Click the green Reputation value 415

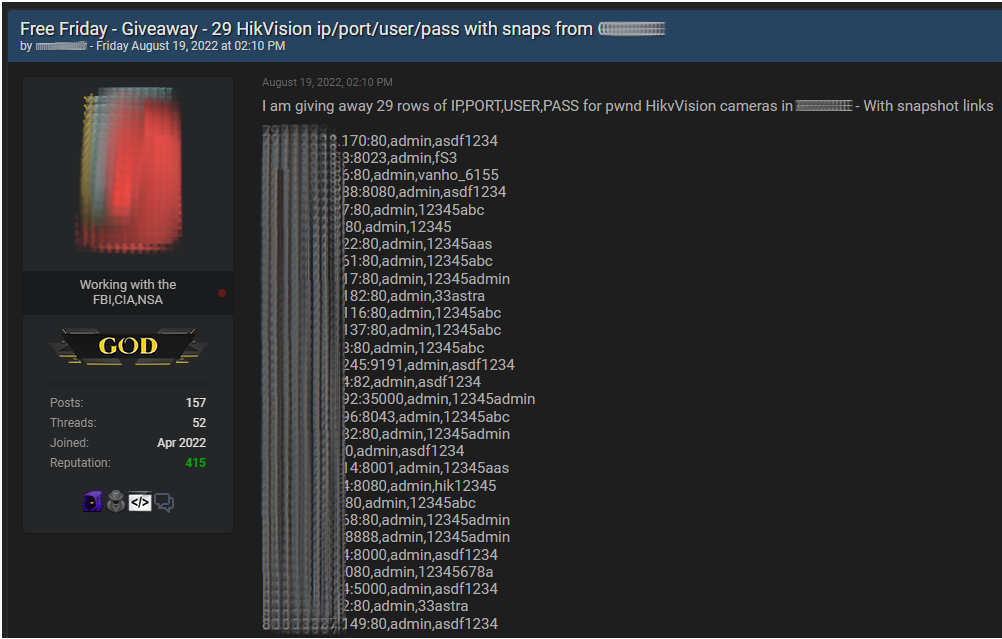tap(196, 463)
